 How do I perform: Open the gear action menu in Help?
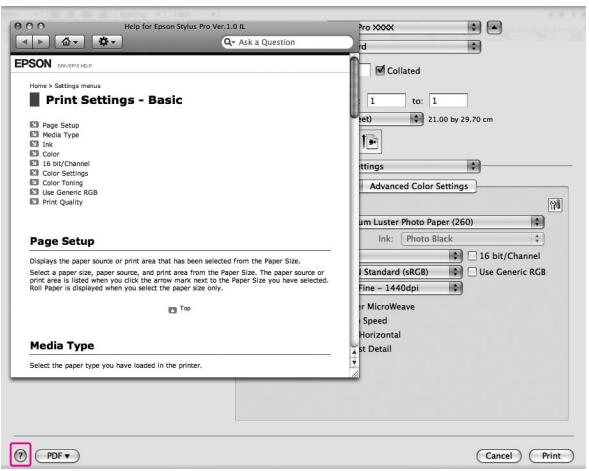(107, 42)
